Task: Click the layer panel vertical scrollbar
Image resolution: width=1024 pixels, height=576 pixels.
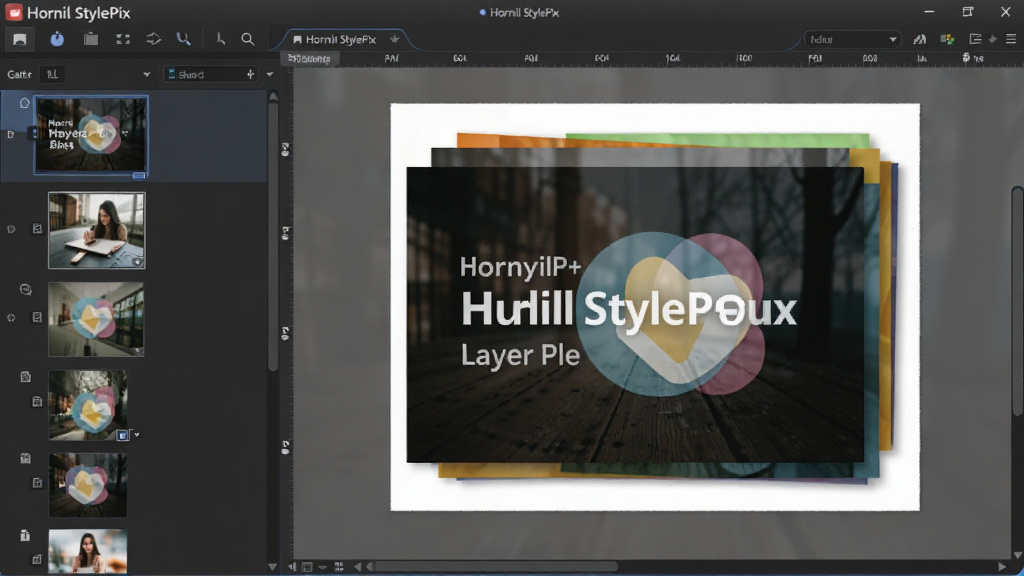Action: [273, 236]
